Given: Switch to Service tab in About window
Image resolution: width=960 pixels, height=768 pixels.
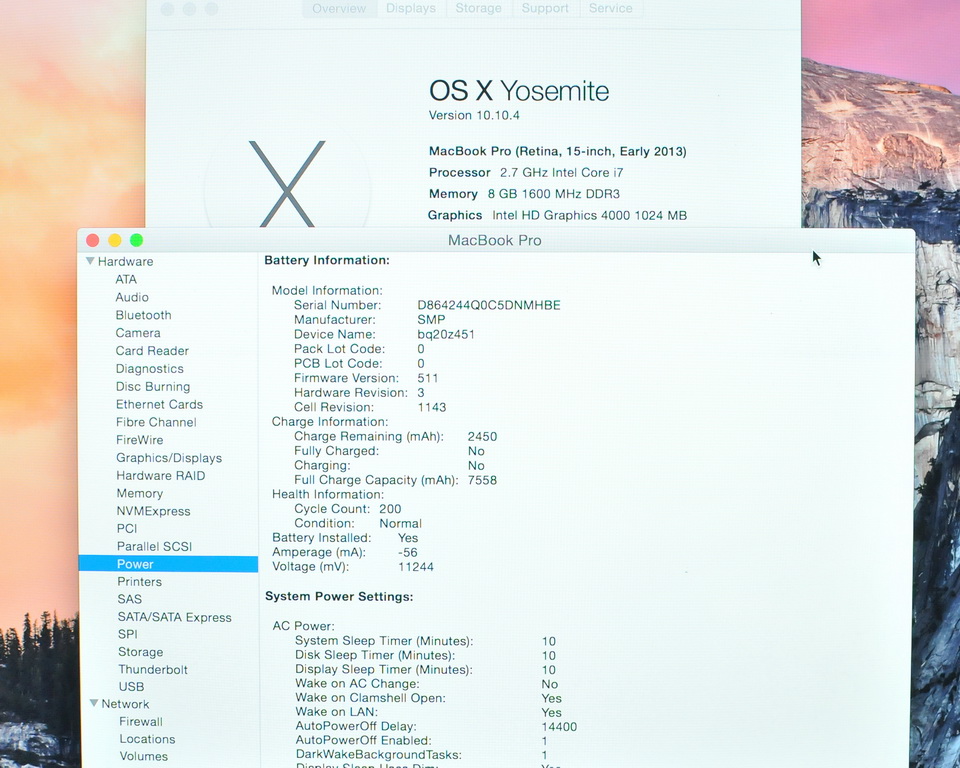Looking at the screenshot, I should [x=610, y=9].
